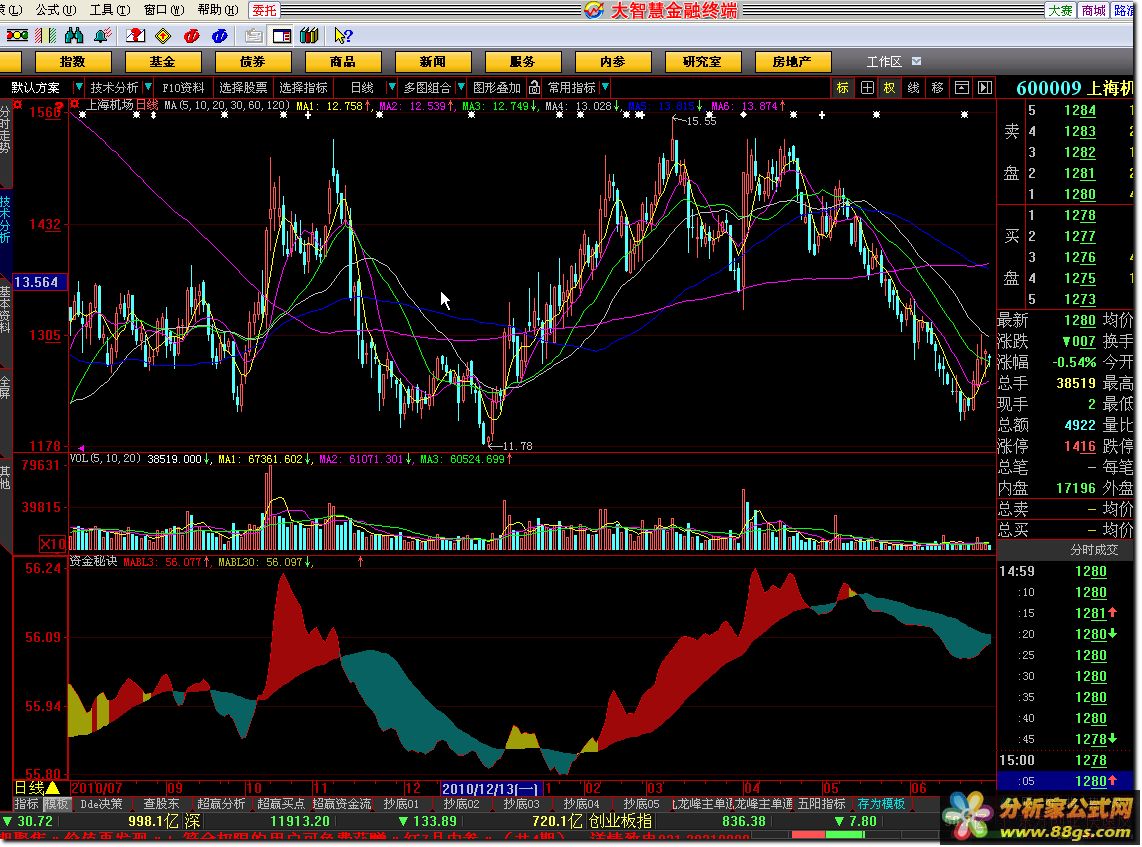Expand the 多图组合 dropdown arrow
This screenshot has height=847, width=1142.
coord(460,87)
